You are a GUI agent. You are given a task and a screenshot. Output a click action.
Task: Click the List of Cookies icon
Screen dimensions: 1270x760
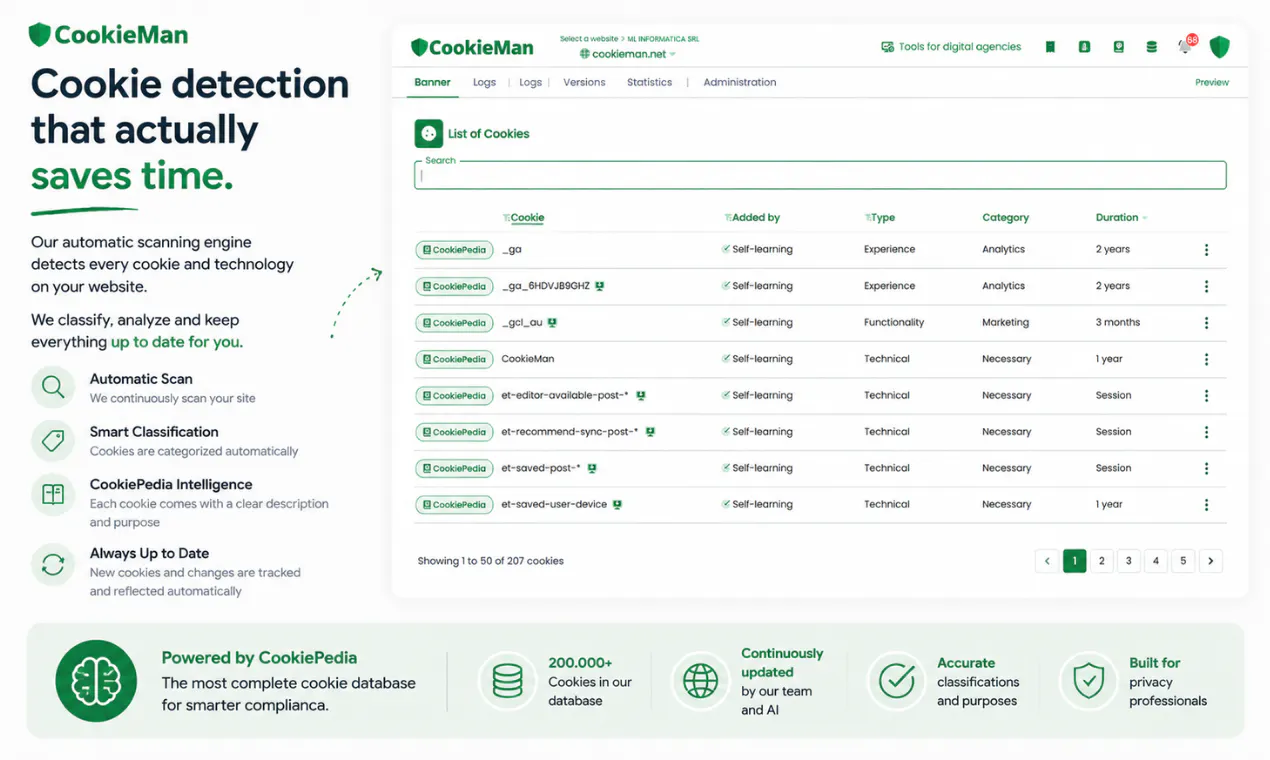[428, 133]
